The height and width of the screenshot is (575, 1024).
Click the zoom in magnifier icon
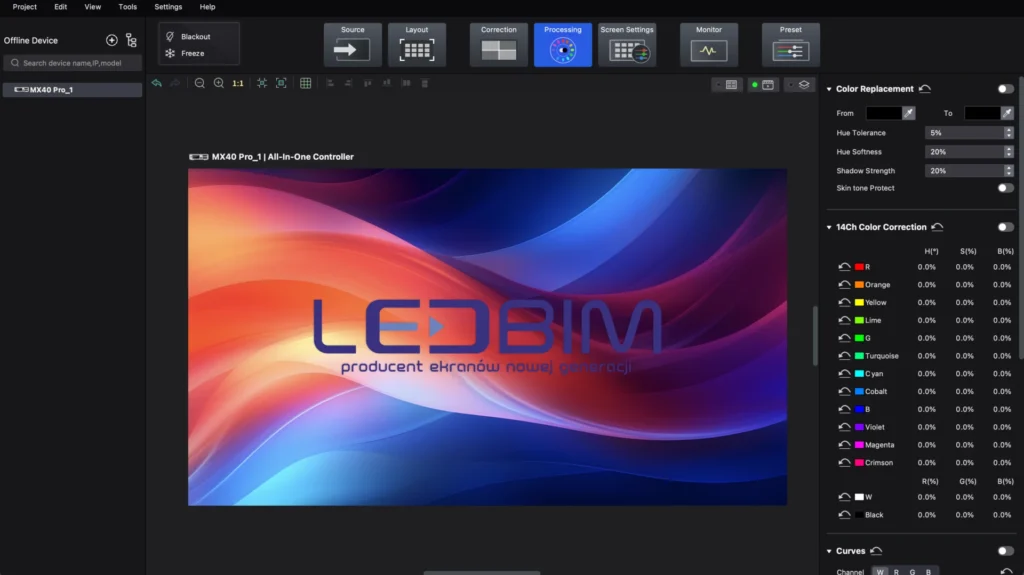219,83
